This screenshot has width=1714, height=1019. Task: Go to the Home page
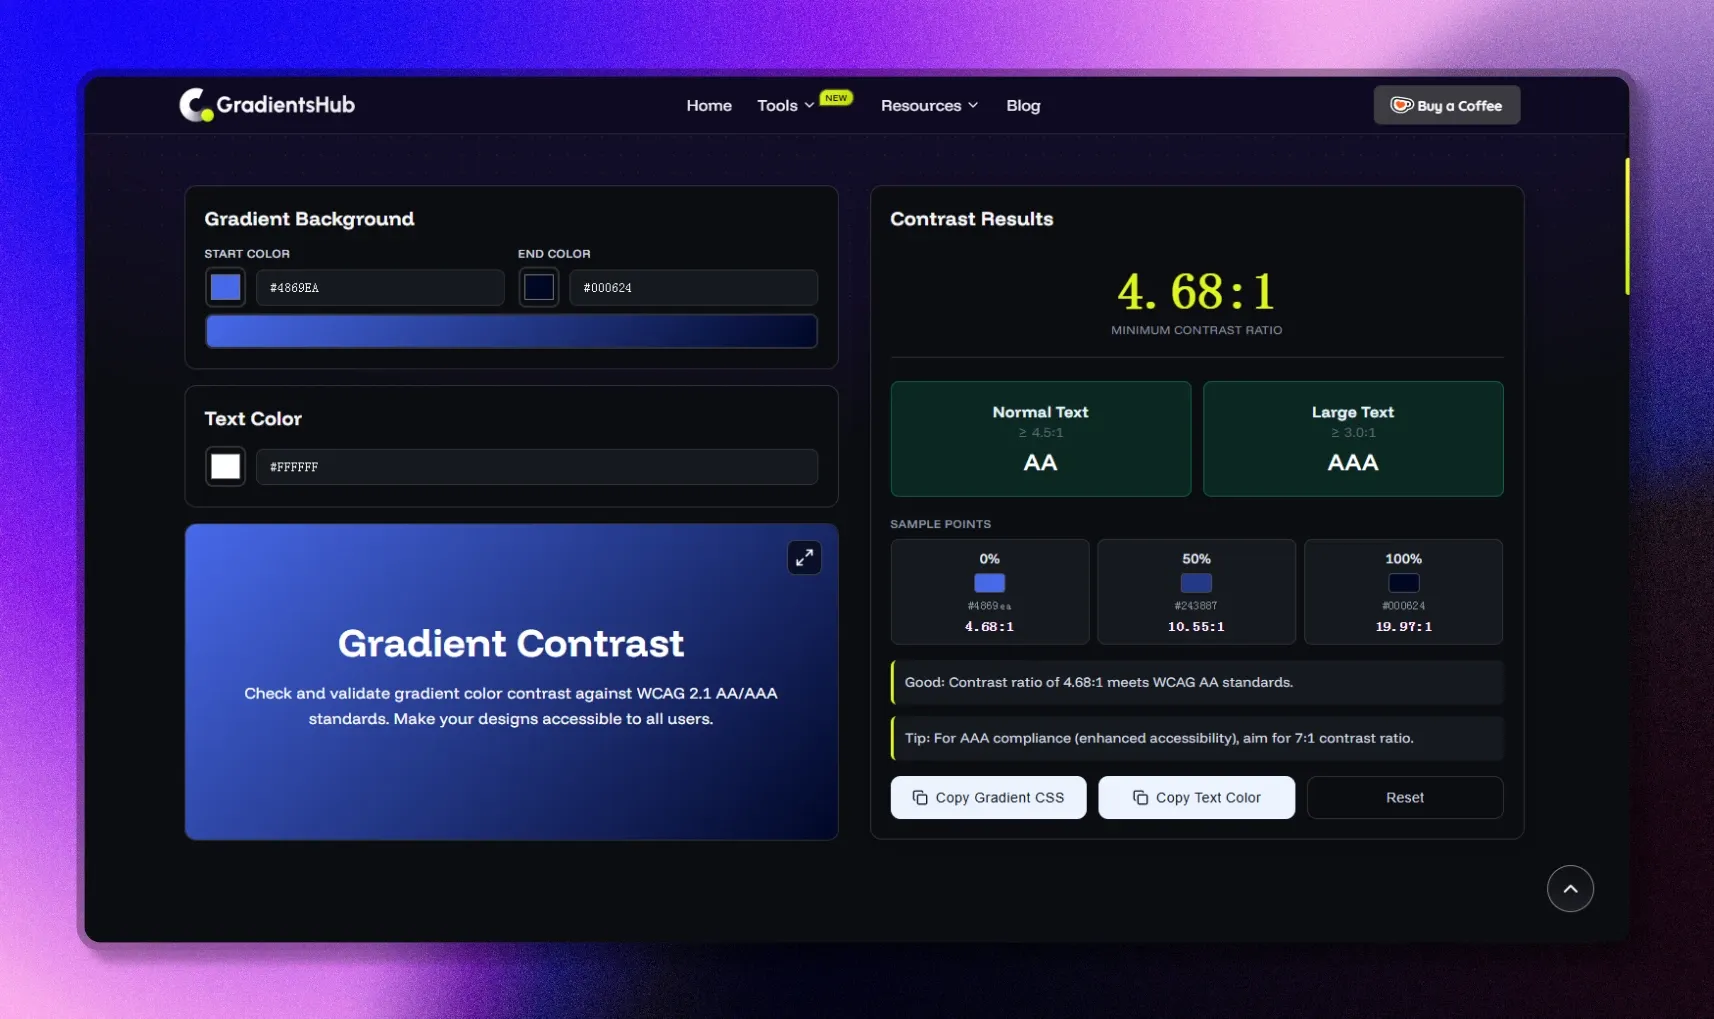[709, 106]
